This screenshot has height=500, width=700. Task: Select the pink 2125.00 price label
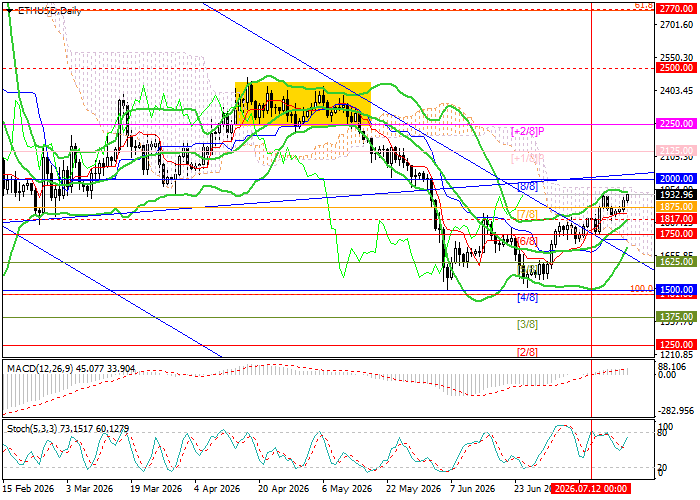(x=676, y=150)
